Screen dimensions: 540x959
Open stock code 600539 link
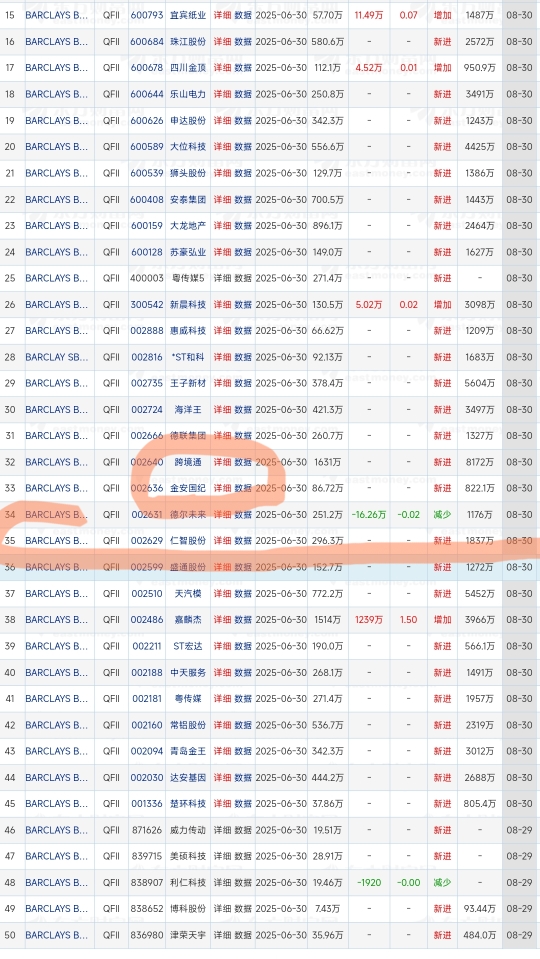click(x=147, y=173)
